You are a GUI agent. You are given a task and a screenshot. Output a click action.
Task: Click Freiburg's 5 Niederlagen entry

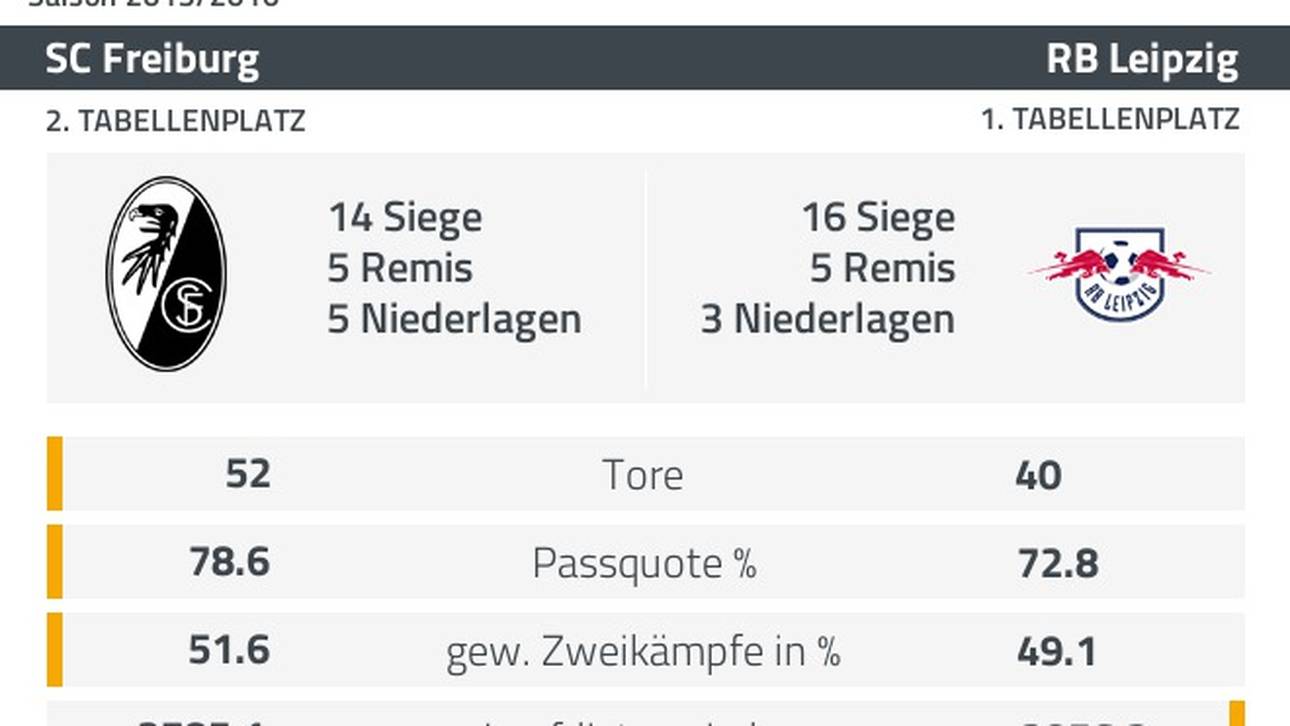pyautogui.click(x=454, y=320)
